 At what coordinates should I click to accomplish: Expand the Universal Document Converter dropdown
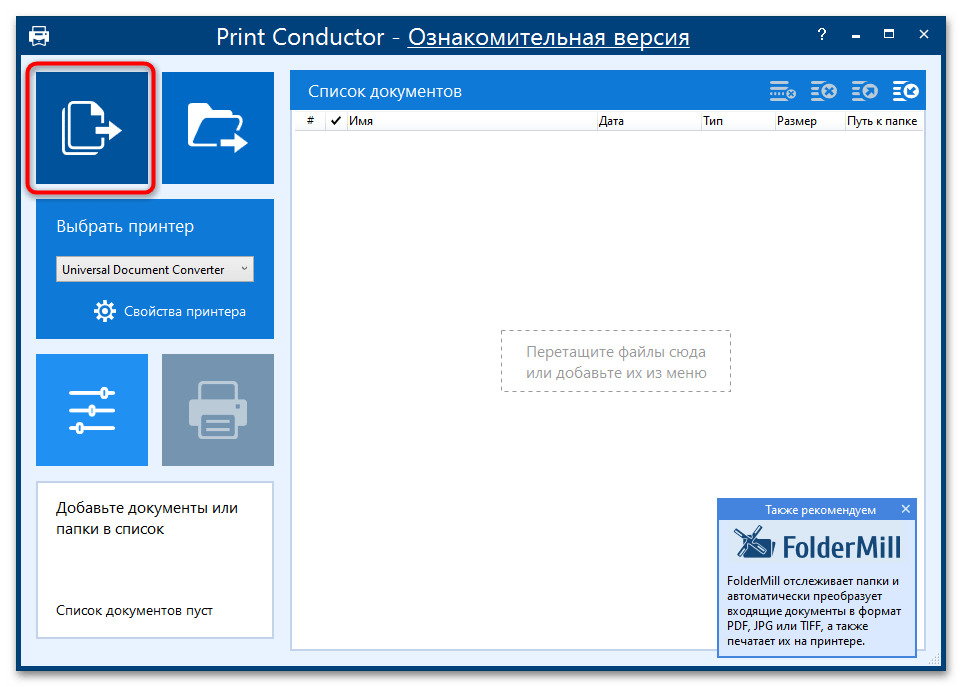pos(155,269)
